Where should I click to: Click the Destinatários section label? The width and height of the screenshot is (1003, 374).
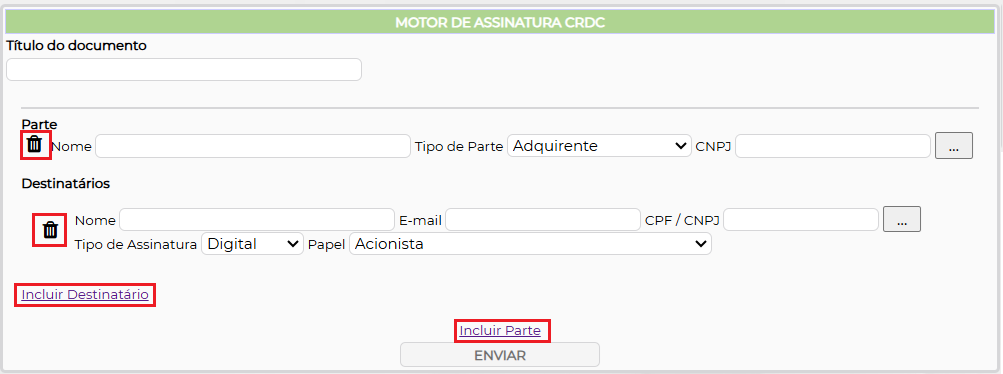click(x=66, y=183)
